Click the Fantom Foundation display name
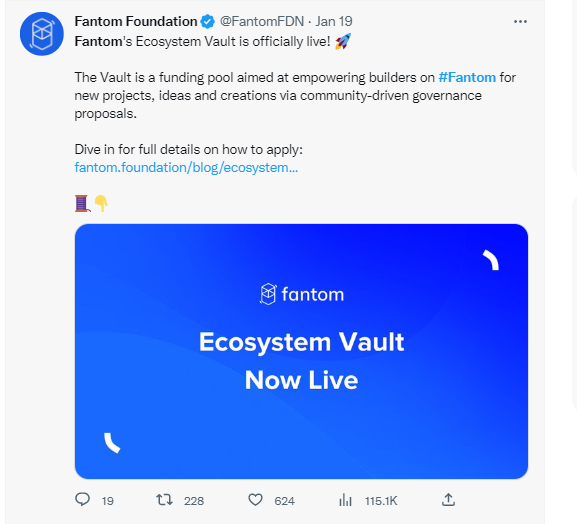This screenshot has height=524, width=577. (136, 21)
